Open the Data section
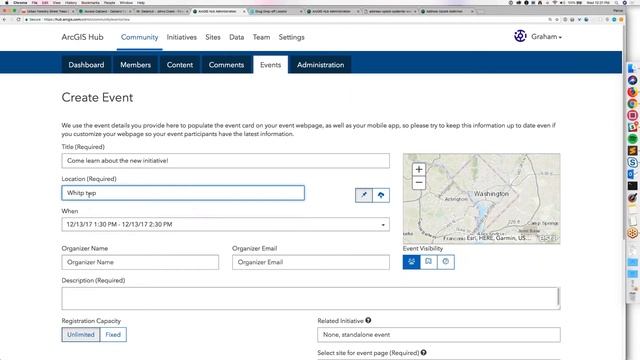The image size is (640, 360). [x=237, y=37]
